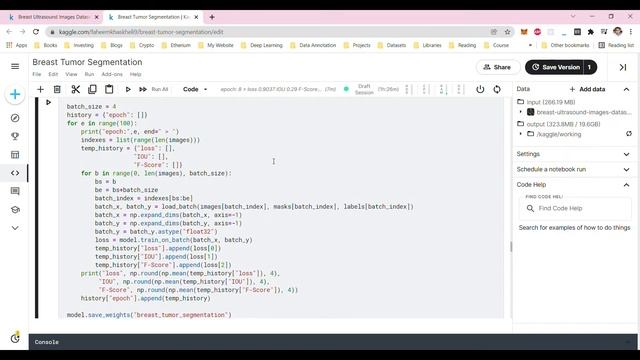Image resolution: width=640 pixels, height=360 pixels.
Task: Open Learn via the graduation cap icon
Action: point(15,209)
